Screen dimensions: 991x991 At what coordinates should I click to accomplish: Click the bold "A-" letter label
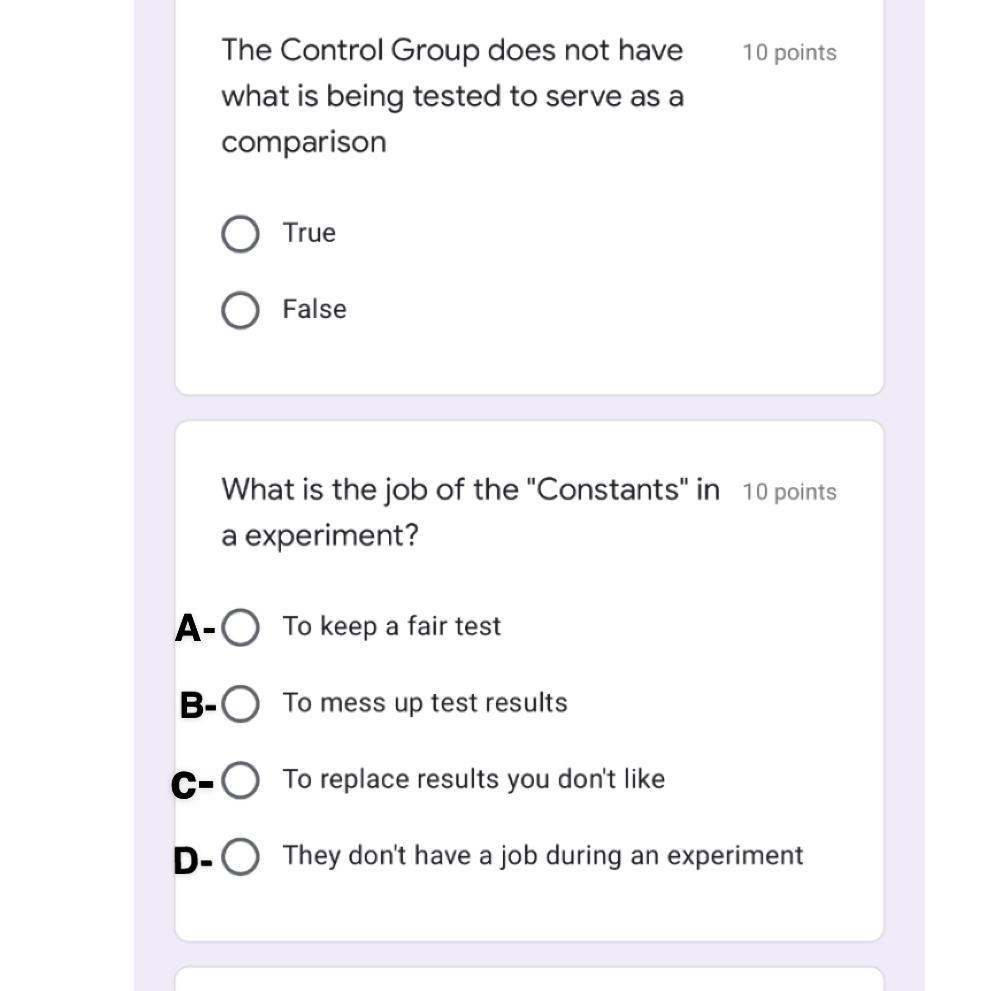194,629
